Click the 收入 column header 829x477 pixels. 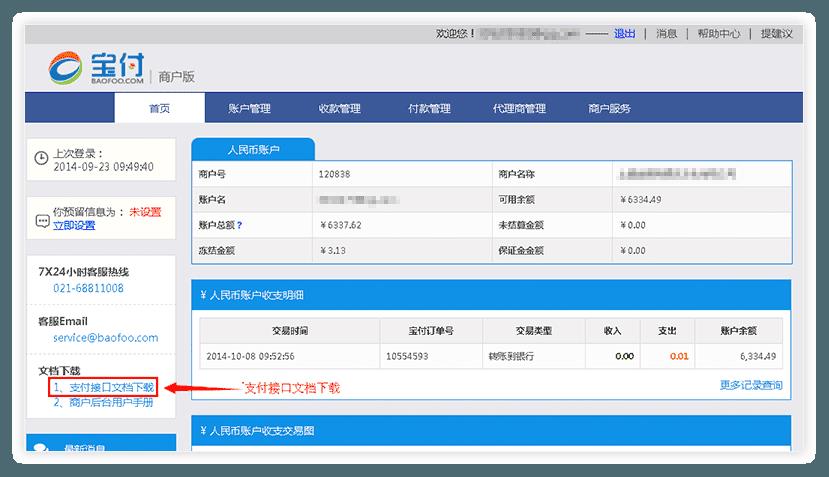(612, 331)
